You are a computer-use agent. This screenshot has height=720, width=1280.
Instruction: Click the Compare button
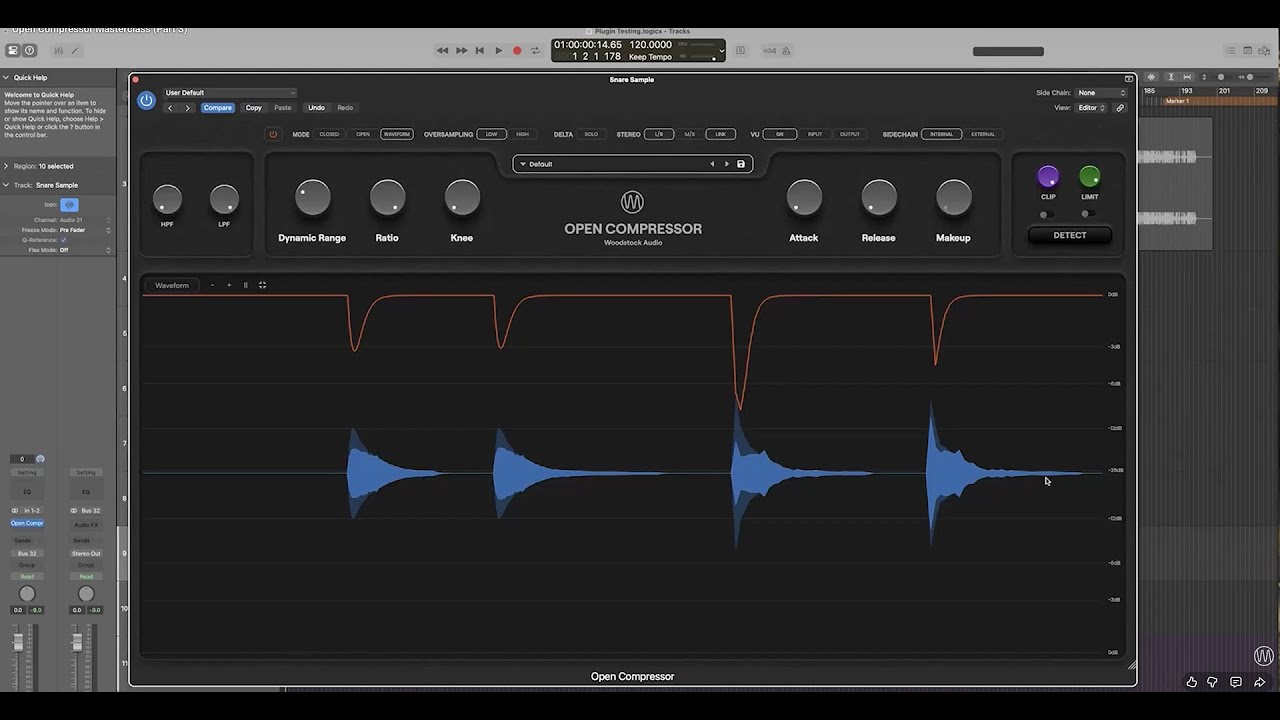[x=217, y=108]
